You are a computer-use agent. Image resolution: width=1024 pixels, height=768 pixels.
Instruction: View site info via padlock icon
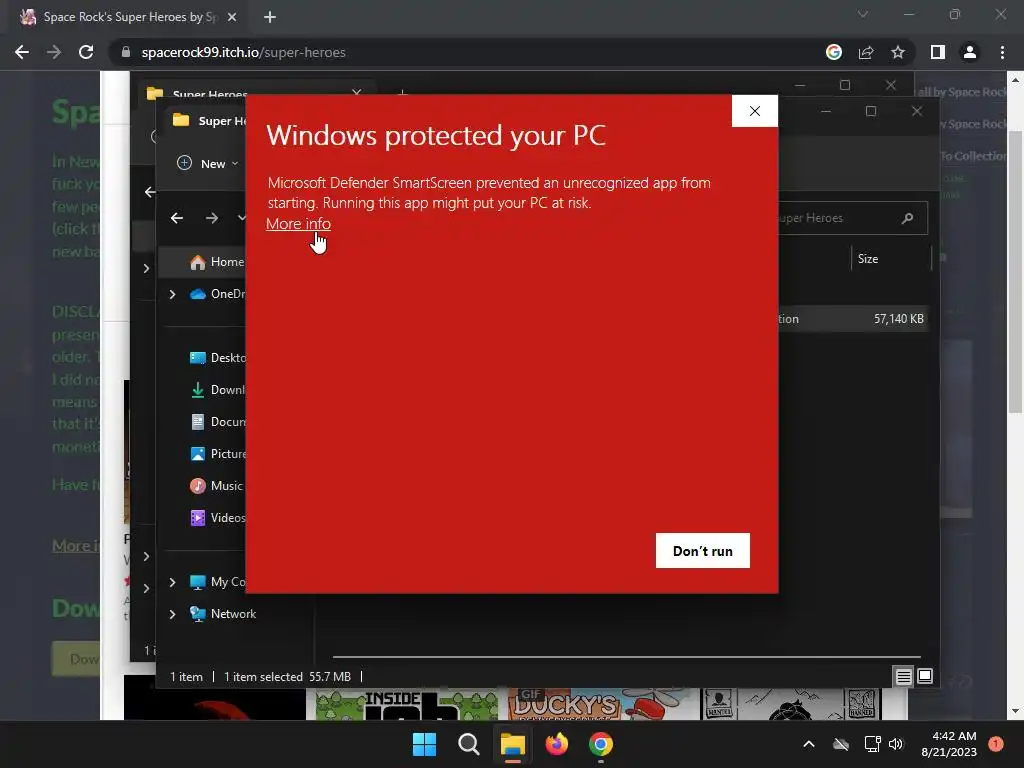(126, 52)
